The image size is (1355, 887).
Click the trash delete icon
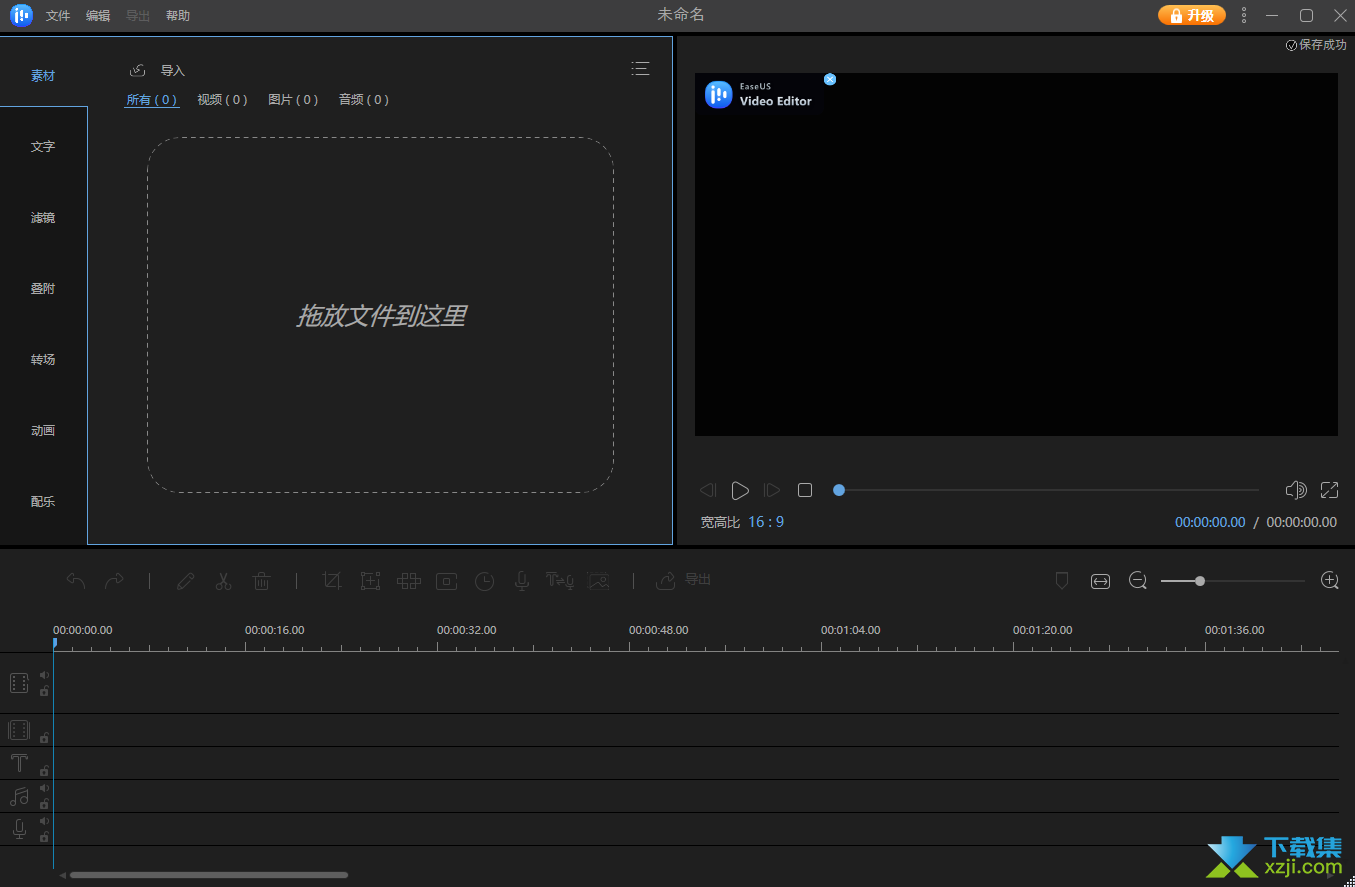click(x=261, y=581)
